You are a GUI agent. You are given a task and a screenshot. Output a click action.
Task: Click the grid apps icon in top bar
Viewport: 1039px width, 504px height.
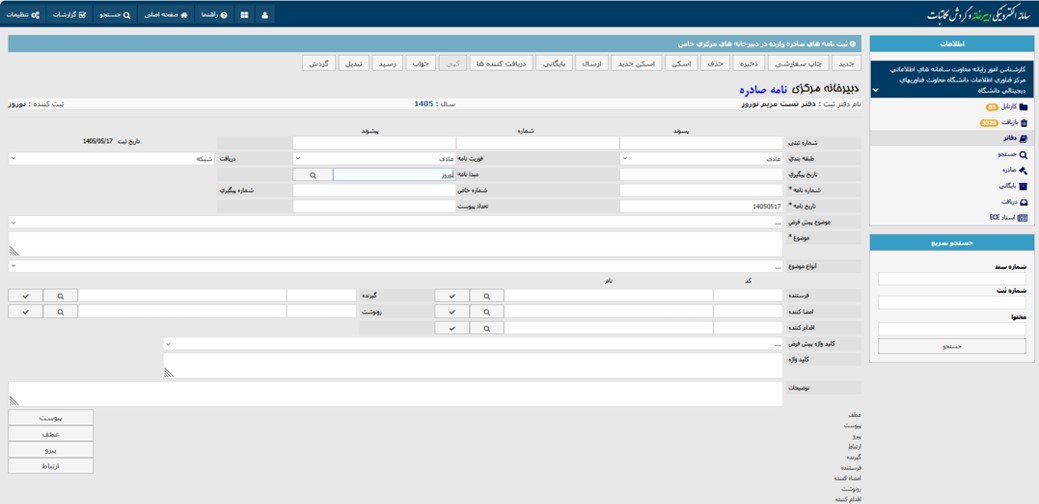pos(245,14)
